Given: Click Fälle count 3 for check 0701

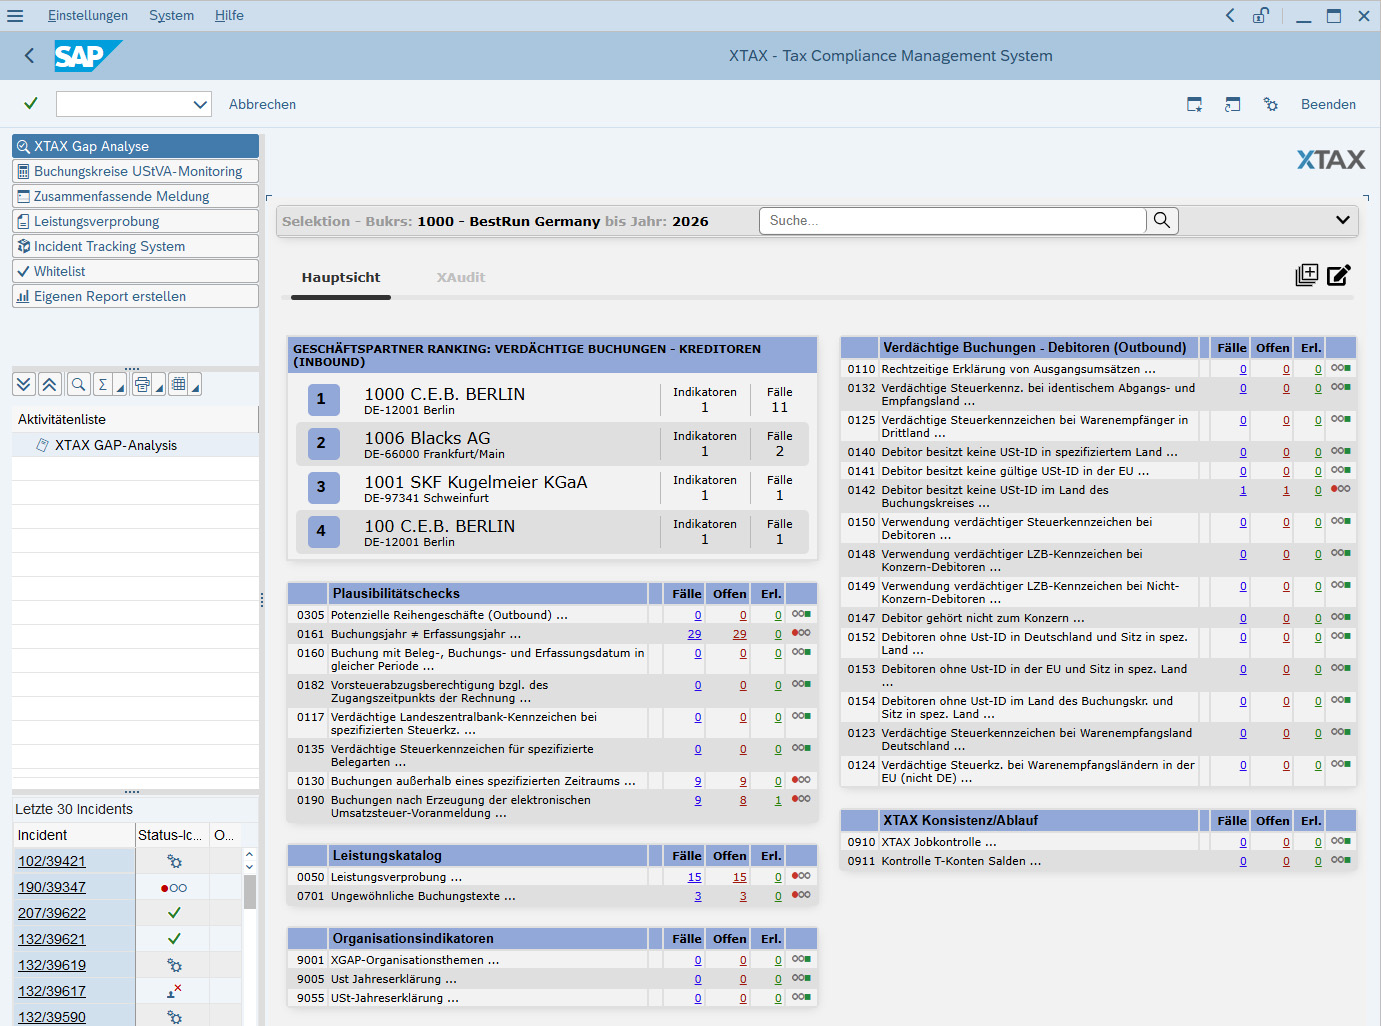Looking at the screenshot, I should tap(698, 896).
